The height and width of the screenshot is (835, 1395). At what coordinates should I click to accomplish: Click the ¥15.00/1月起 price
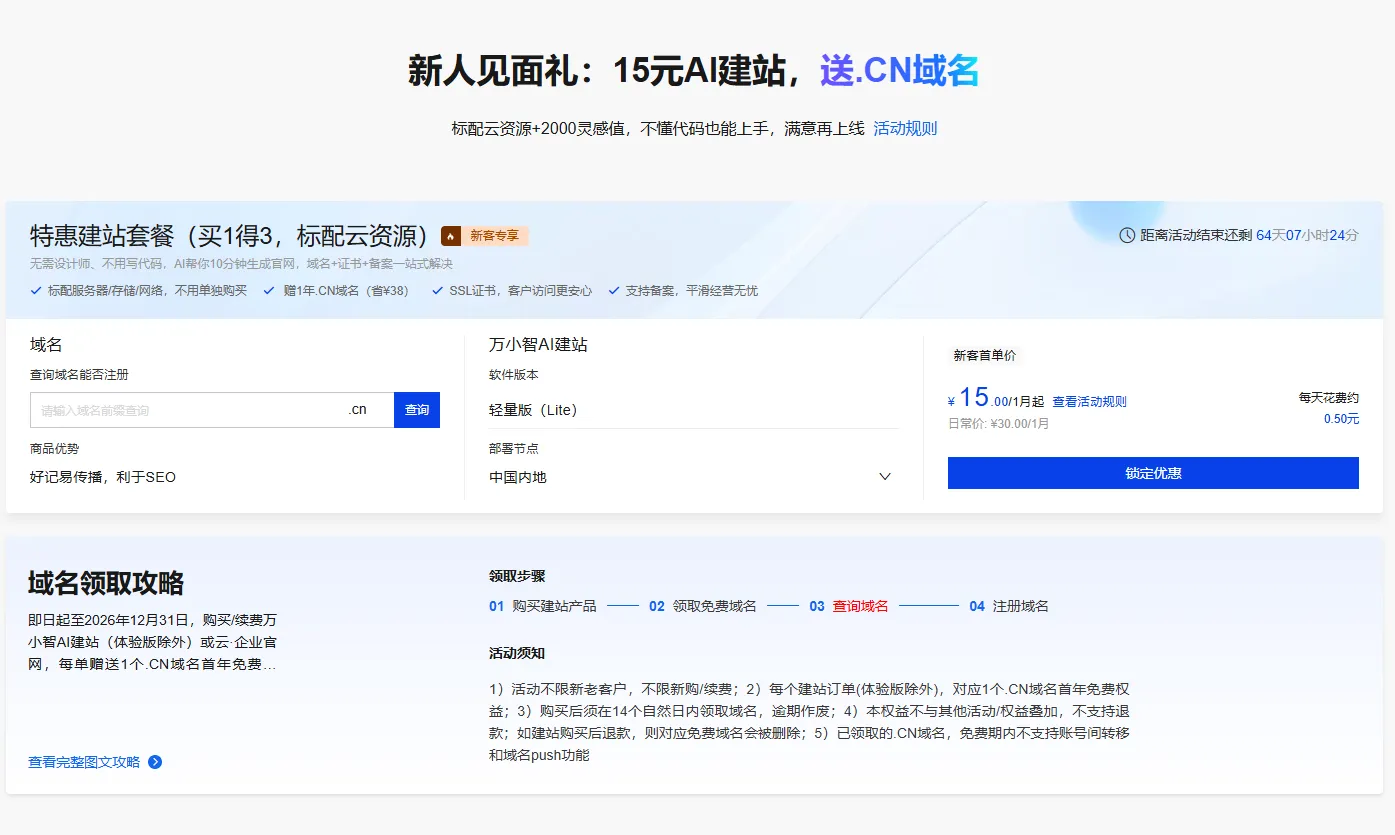(x=996, y=398)
